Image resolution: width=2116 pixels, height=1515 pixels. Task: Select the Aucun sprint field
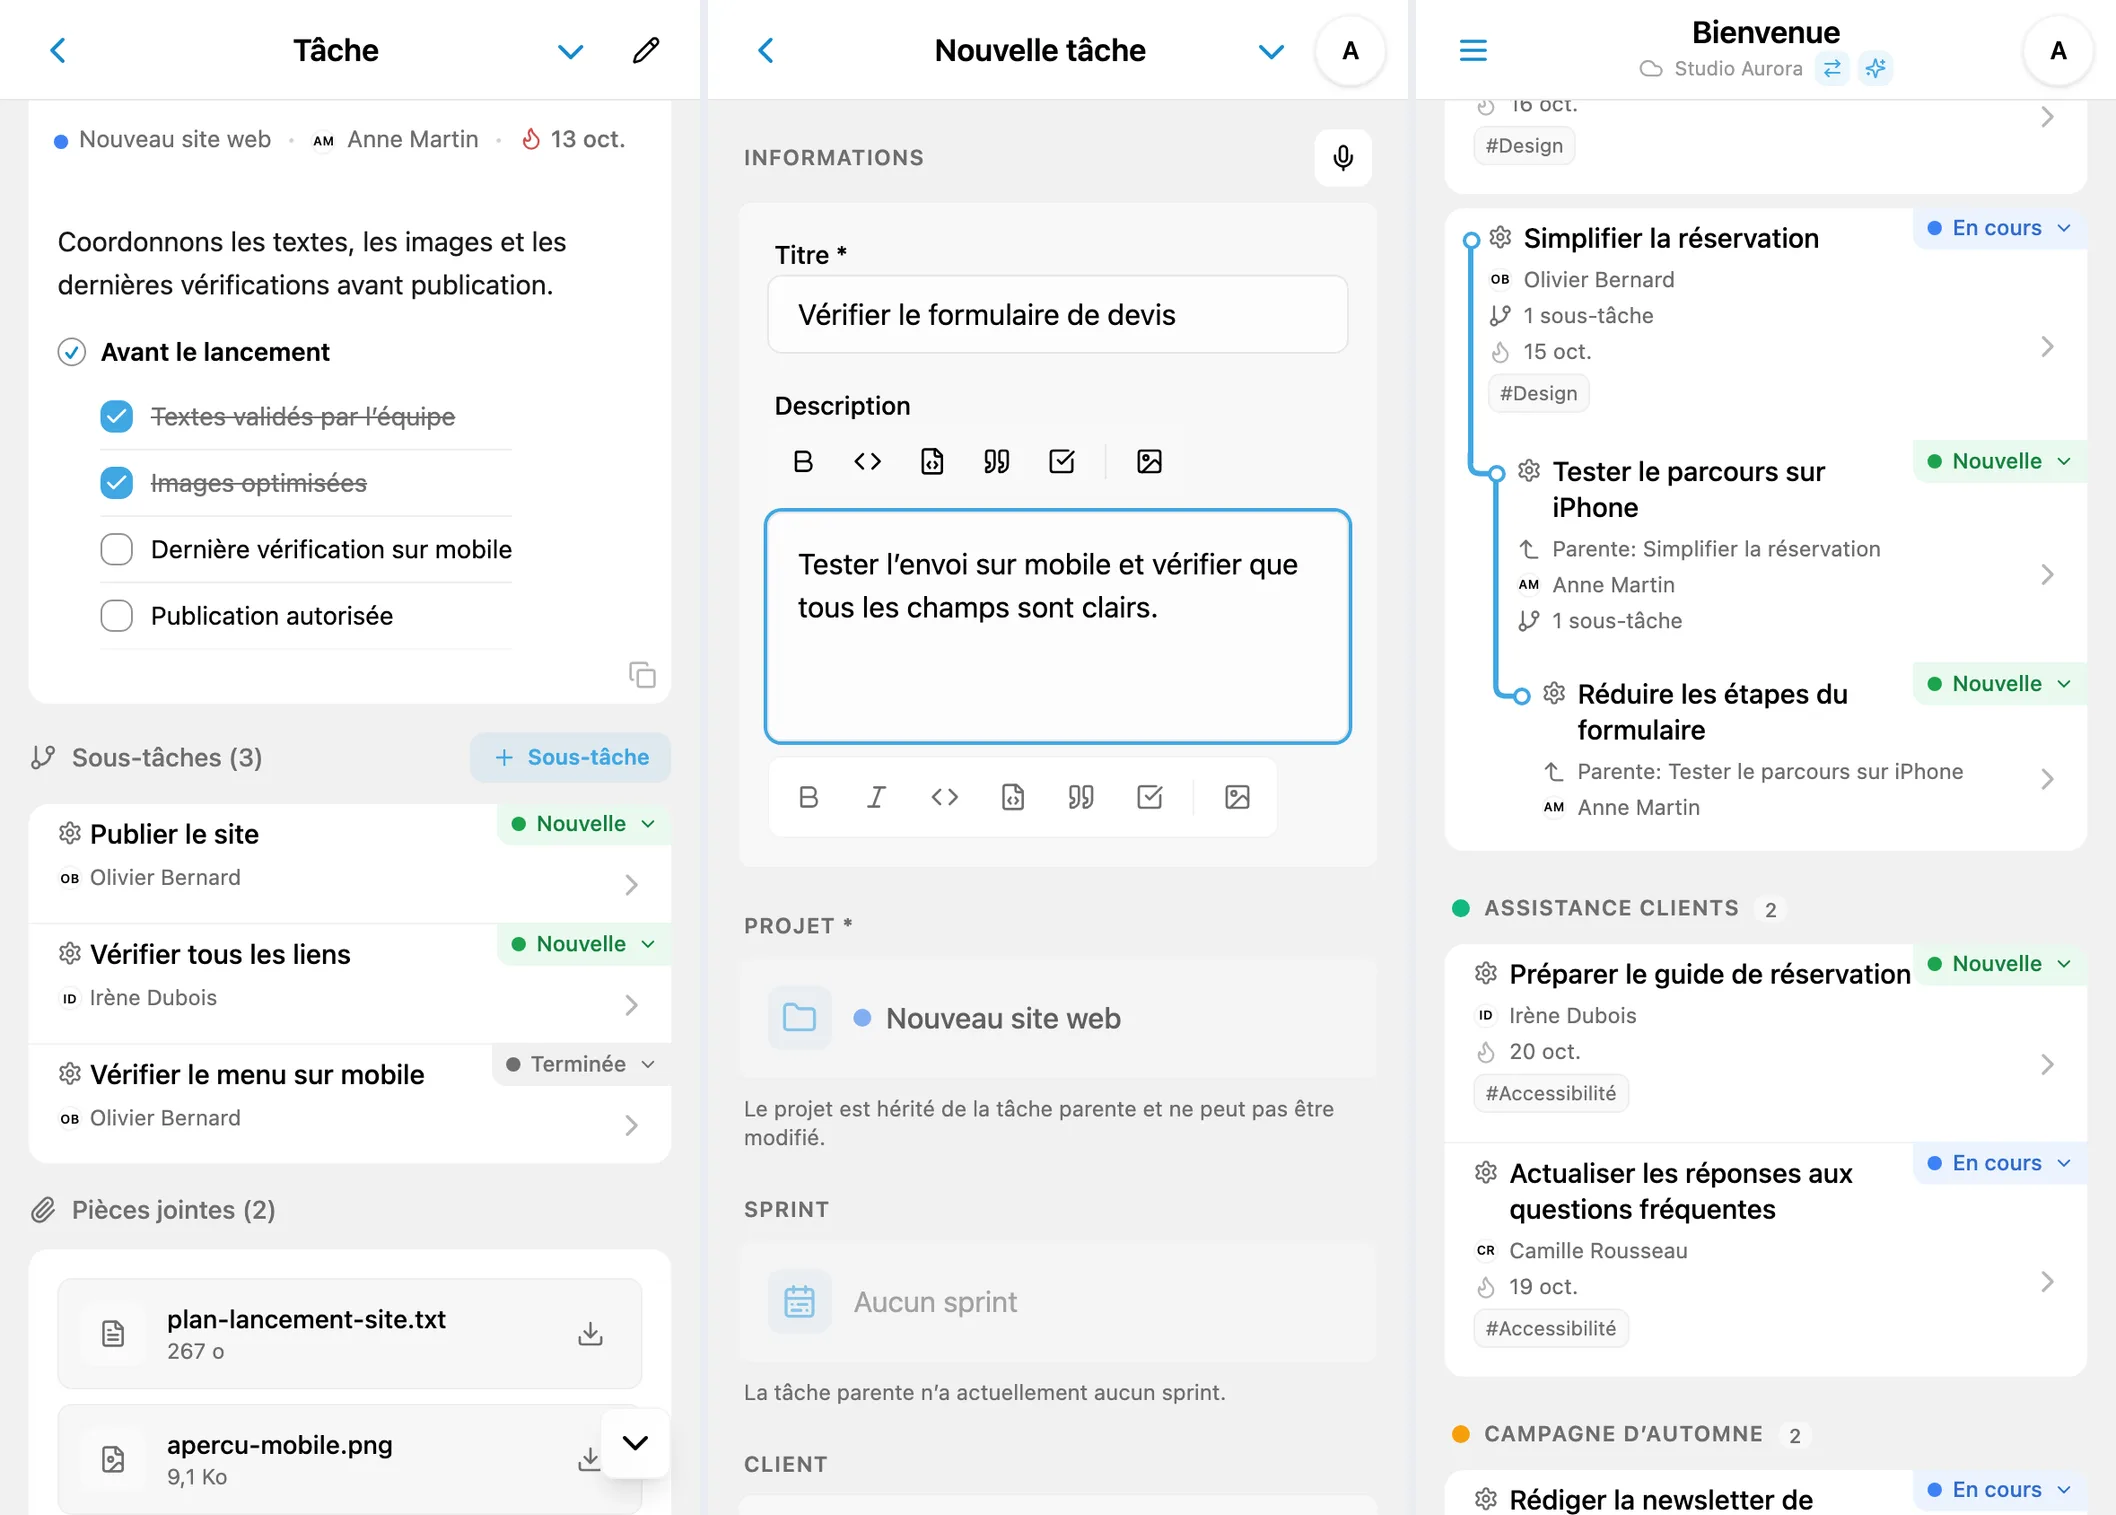pyautogui.click(x=1057, y=1302)
